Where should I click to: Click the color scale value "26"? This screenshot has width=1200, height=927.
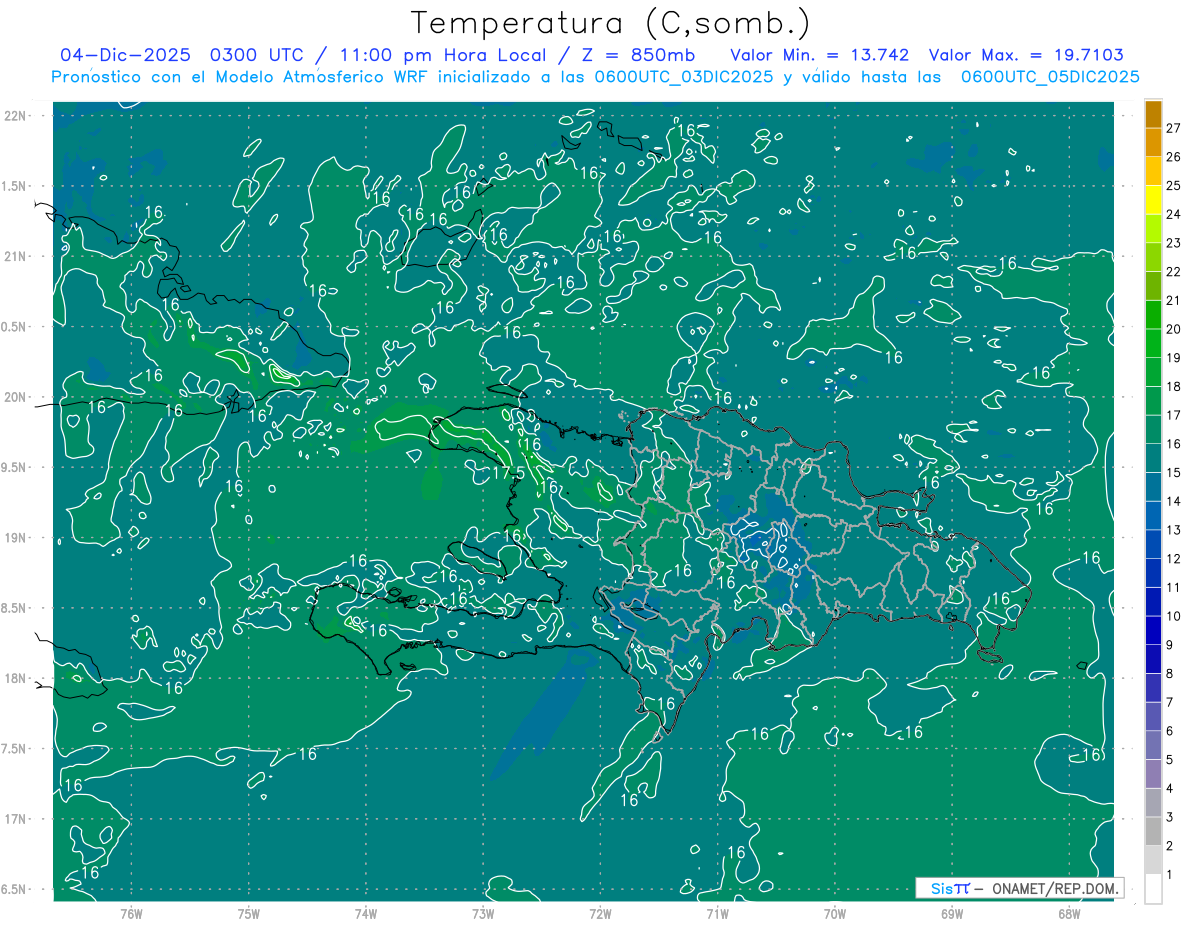click(x=1174, y=157)
